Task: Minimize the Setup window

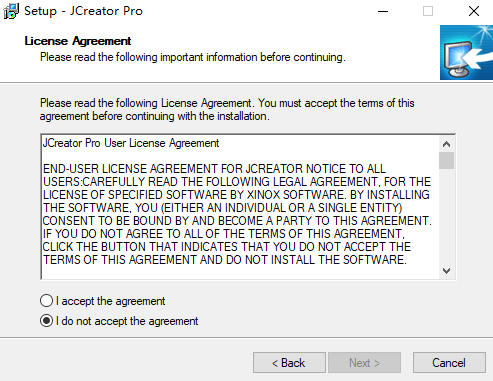Action: coord(383,11)
